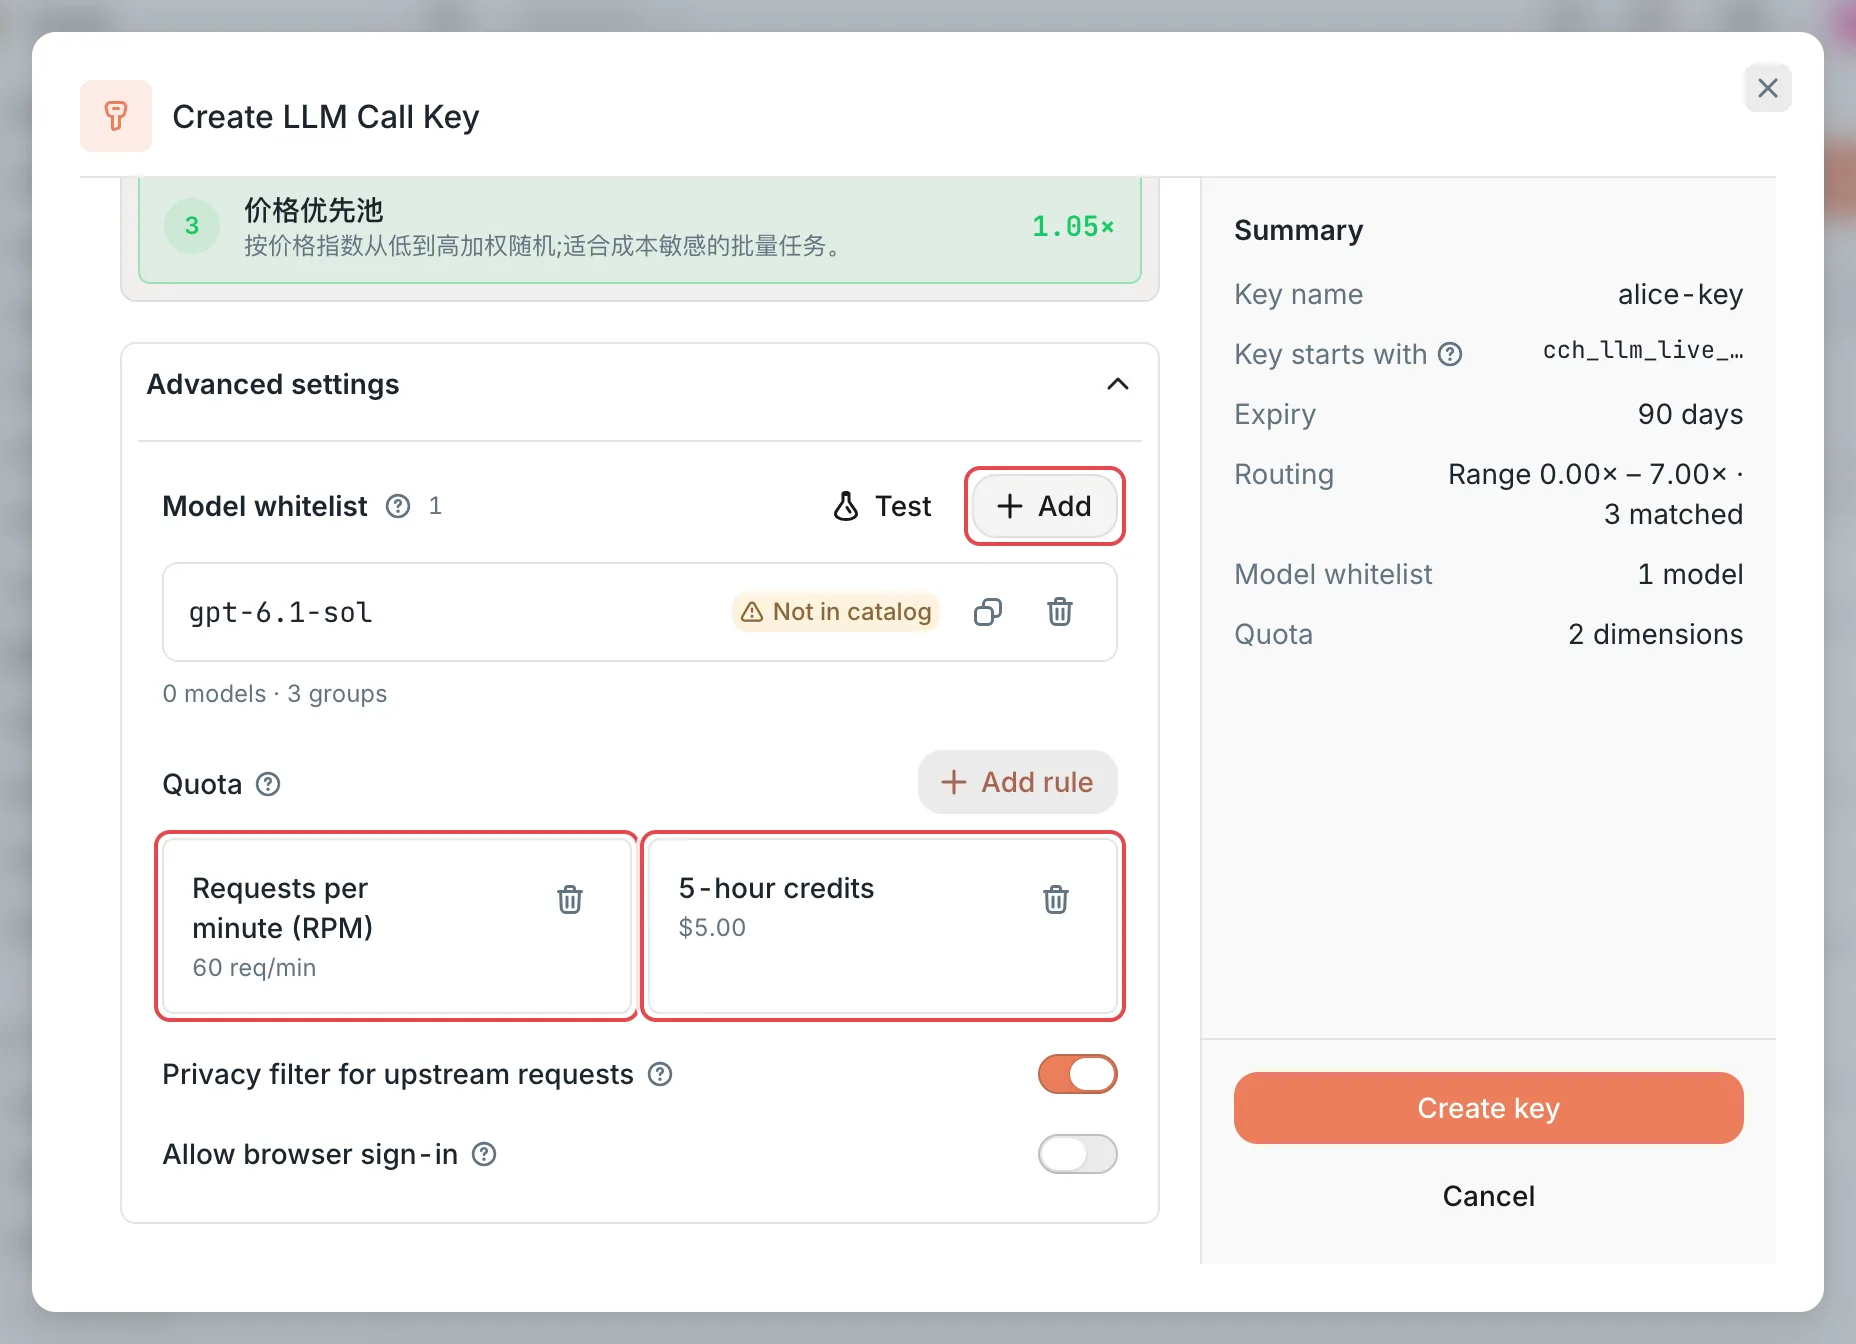Cancel key creation

(x=1488, y=1196)
